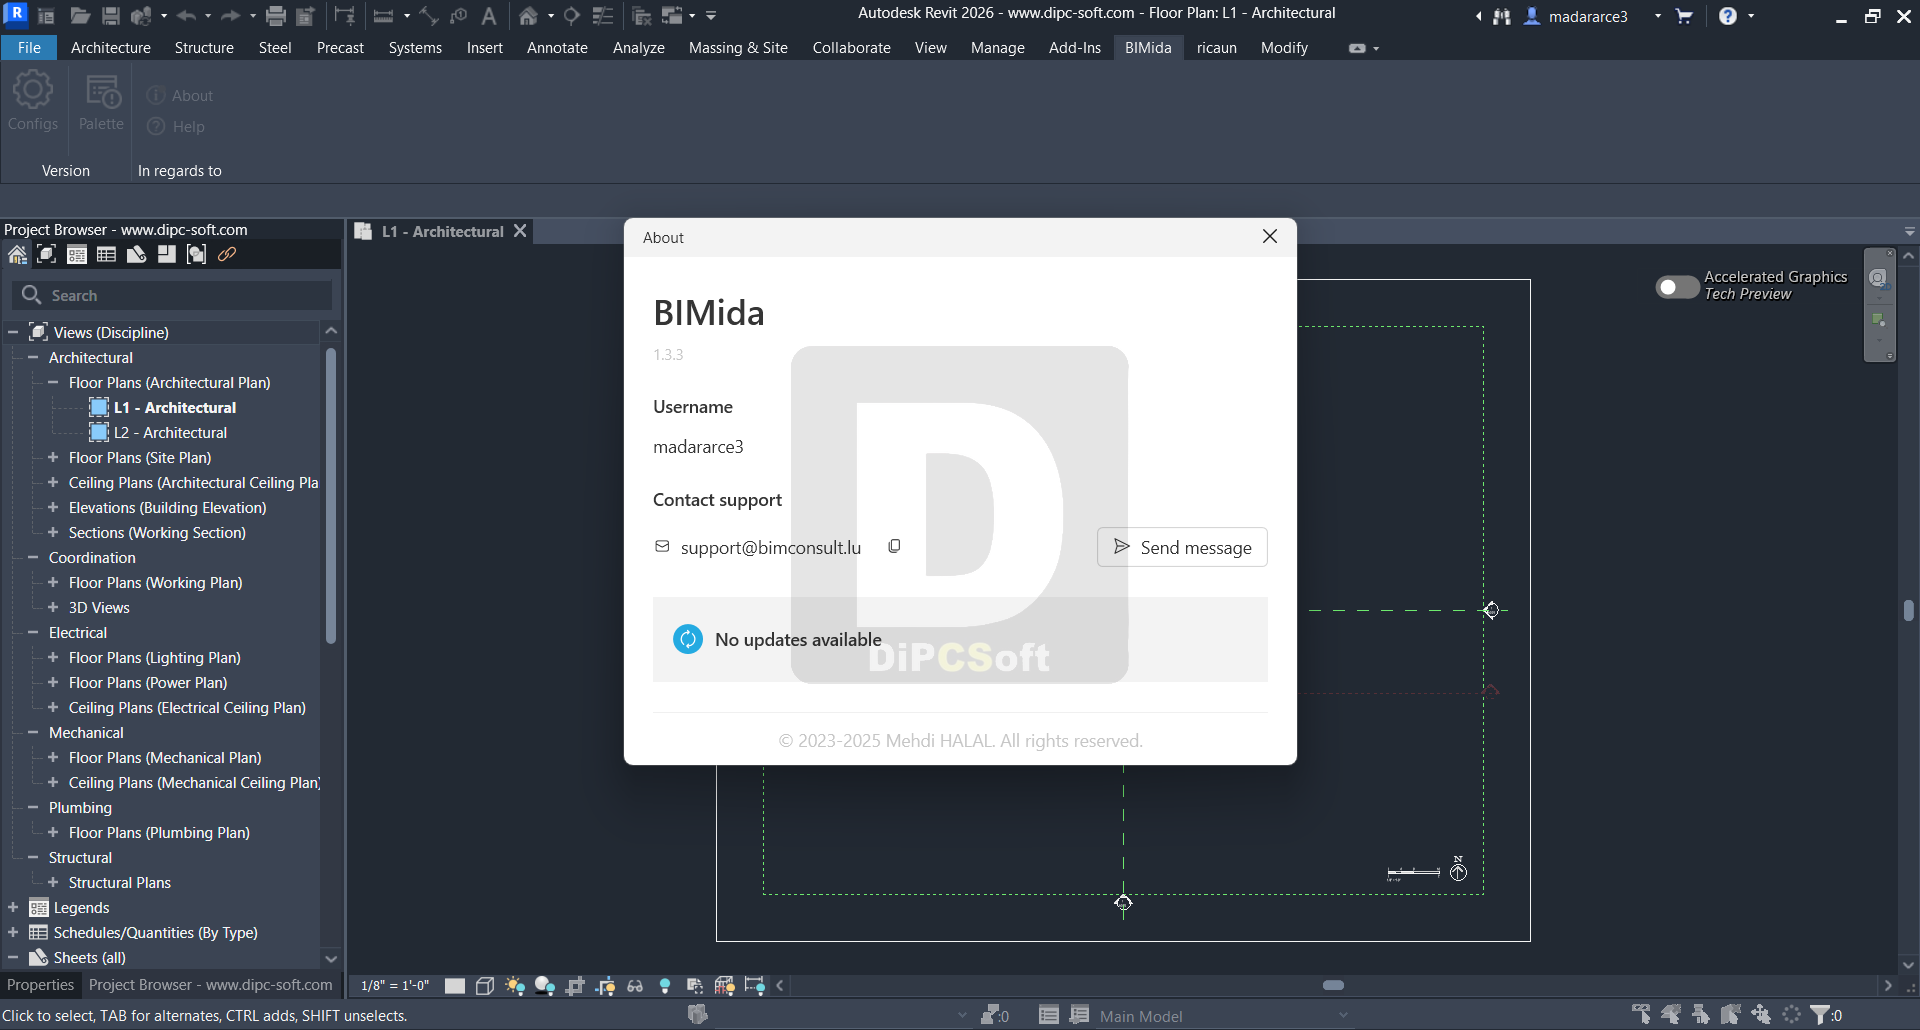Screen dimensions: 1920x1030
Task: Click the Save icon in quick access toolbar
Action: 111,16
